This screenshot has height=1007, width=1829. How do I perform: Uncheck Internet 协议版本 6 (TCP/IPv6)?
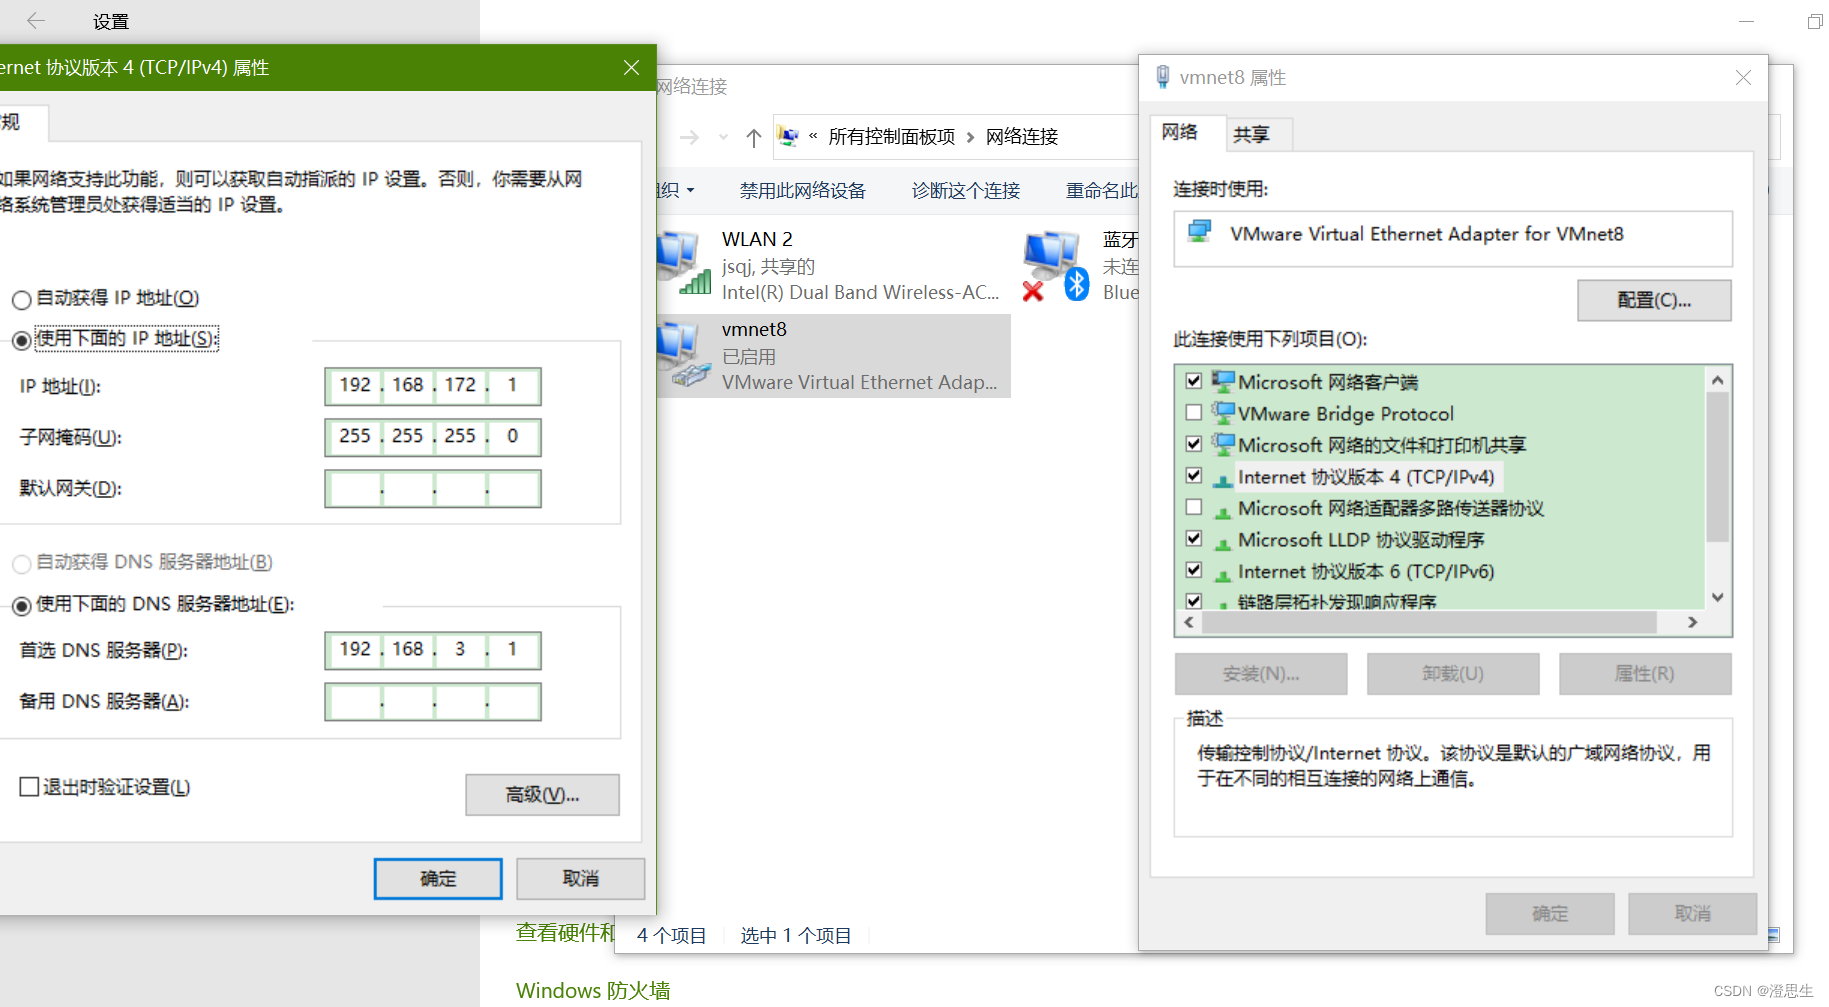point(1193,570)
